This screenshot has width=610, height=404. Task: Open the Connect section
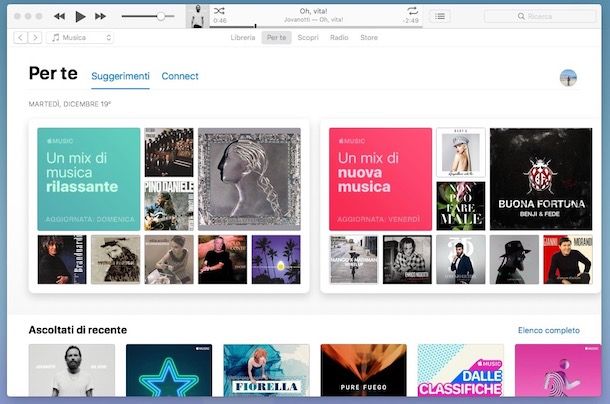(180, 76)
